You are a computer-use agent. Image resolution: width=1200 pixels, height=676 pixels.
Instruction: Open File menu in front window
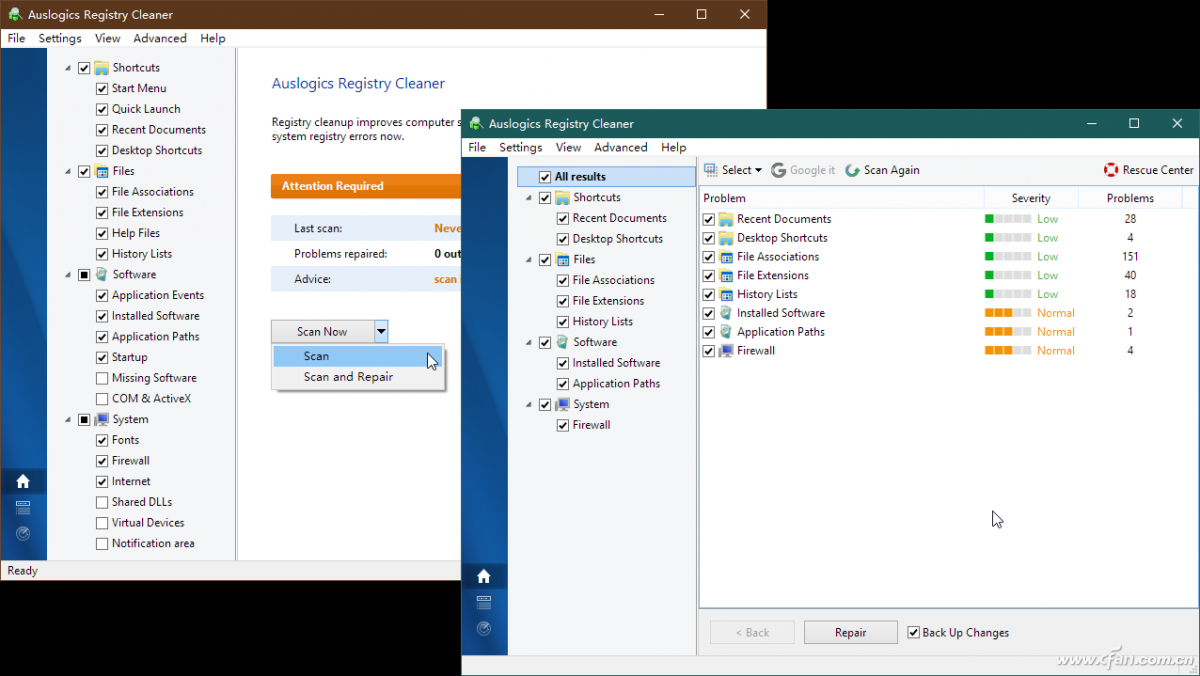click(x=477, y=147)
